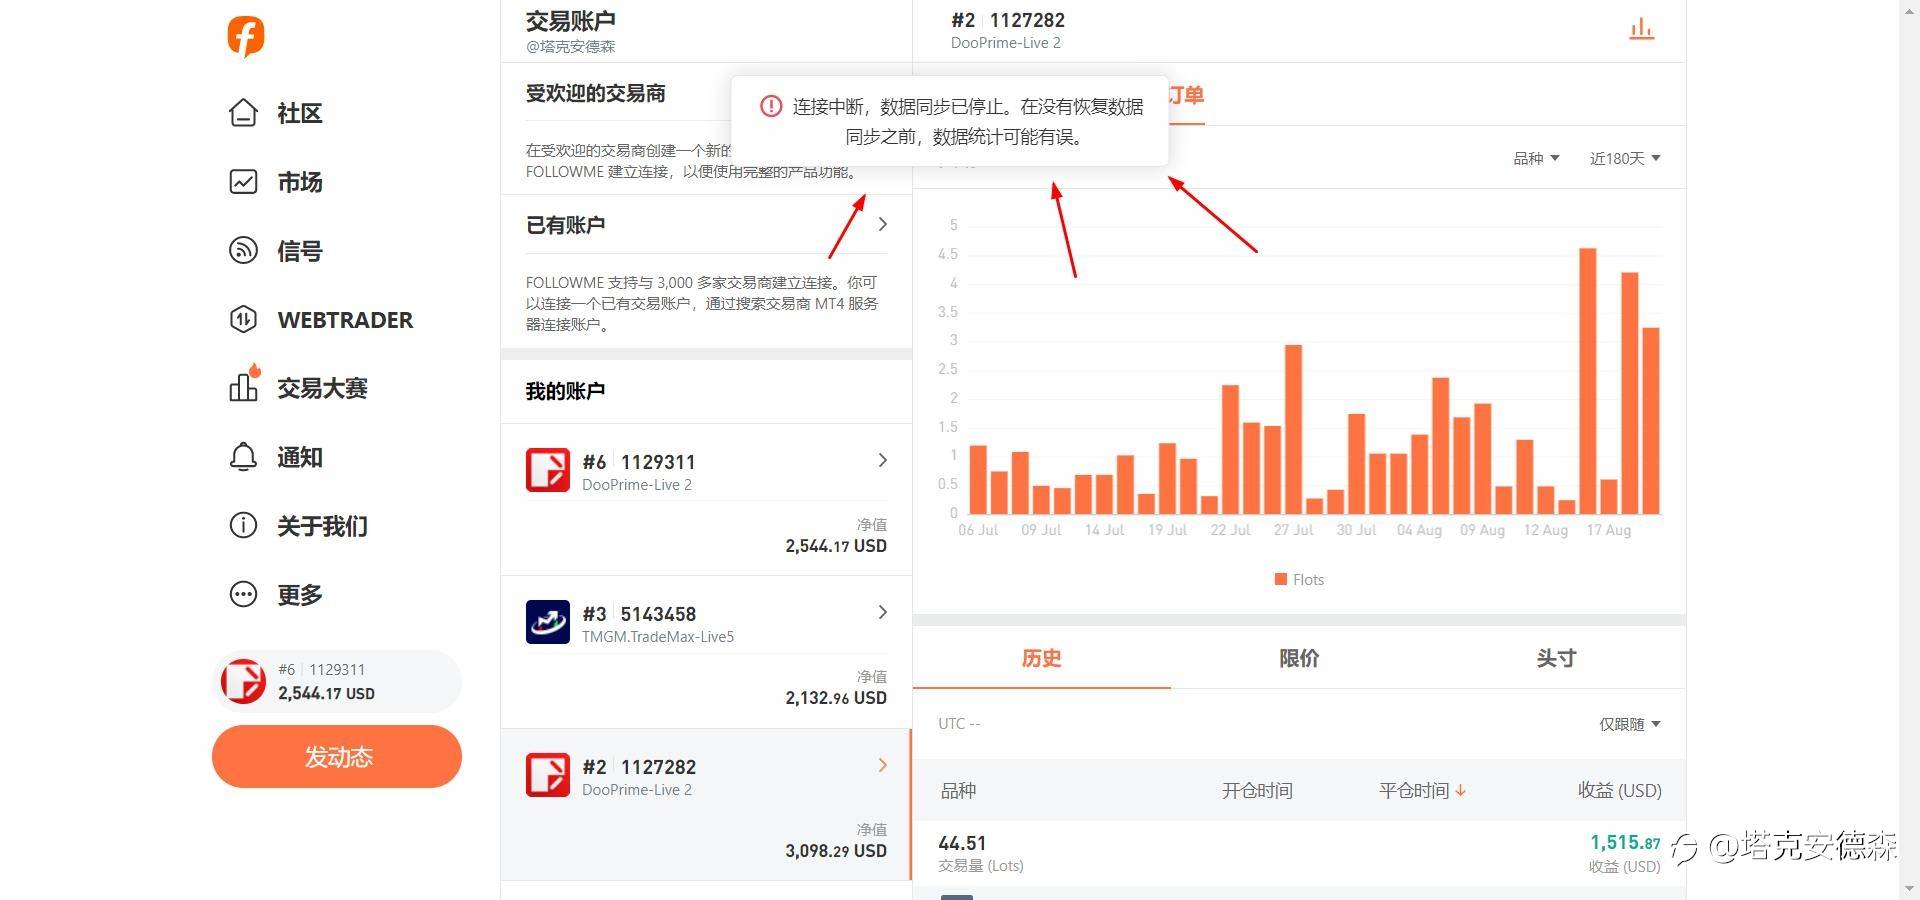
Task: Click the 44.51 trading volume value
Action: point(962,843)
